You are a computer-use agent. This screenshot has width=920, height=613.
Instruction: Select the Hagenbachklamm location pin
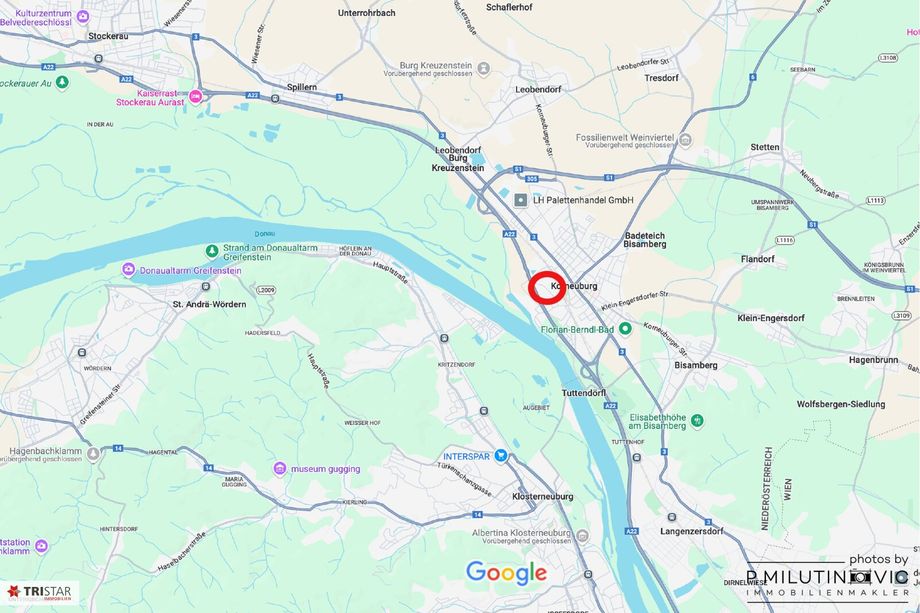[93, 453]
